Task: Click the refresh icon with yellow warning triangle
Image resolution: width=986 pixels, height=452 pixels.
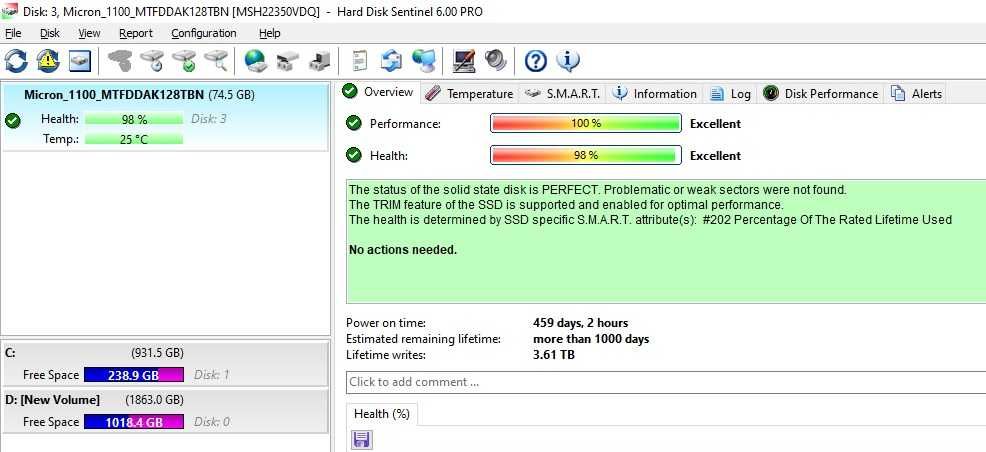Action: [x=48, y=60]
